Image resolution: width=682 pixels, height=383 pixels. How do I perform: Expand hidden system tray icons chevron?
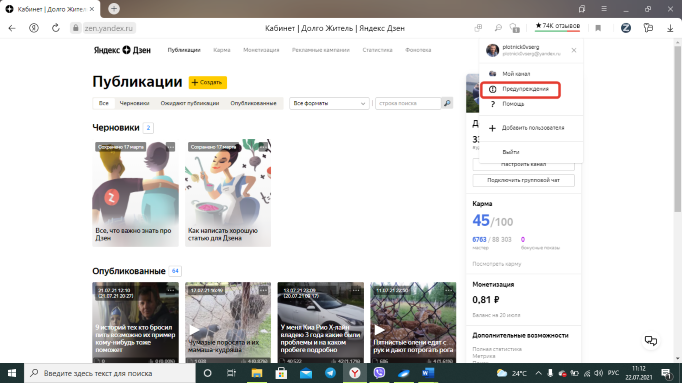[x=538, y=373]
